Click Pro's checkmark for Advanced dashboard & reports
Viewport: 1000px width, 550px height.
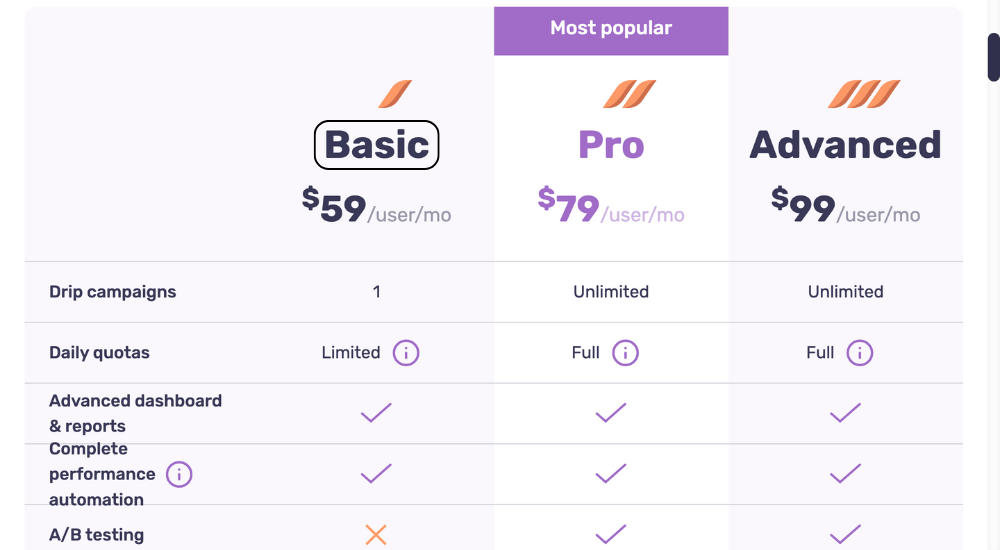pyautogui.click(x=611, y=413)
